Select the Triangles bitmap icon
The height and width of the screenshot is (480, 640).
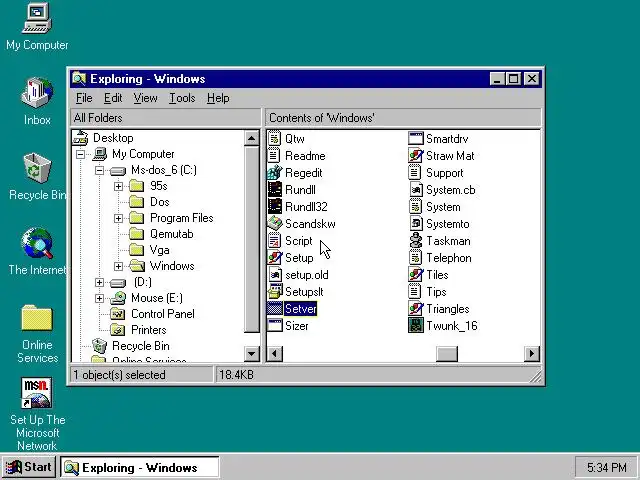[x=416, y=309]
